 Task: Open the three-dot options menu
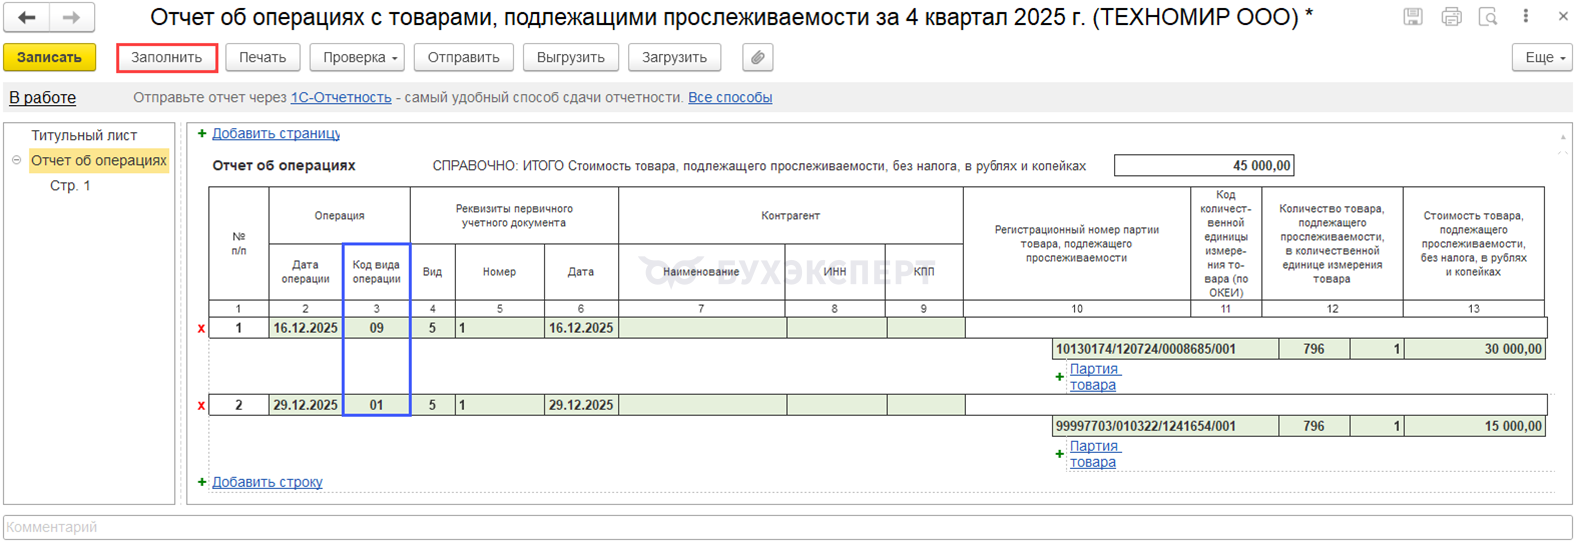(x=1526, y=16)
